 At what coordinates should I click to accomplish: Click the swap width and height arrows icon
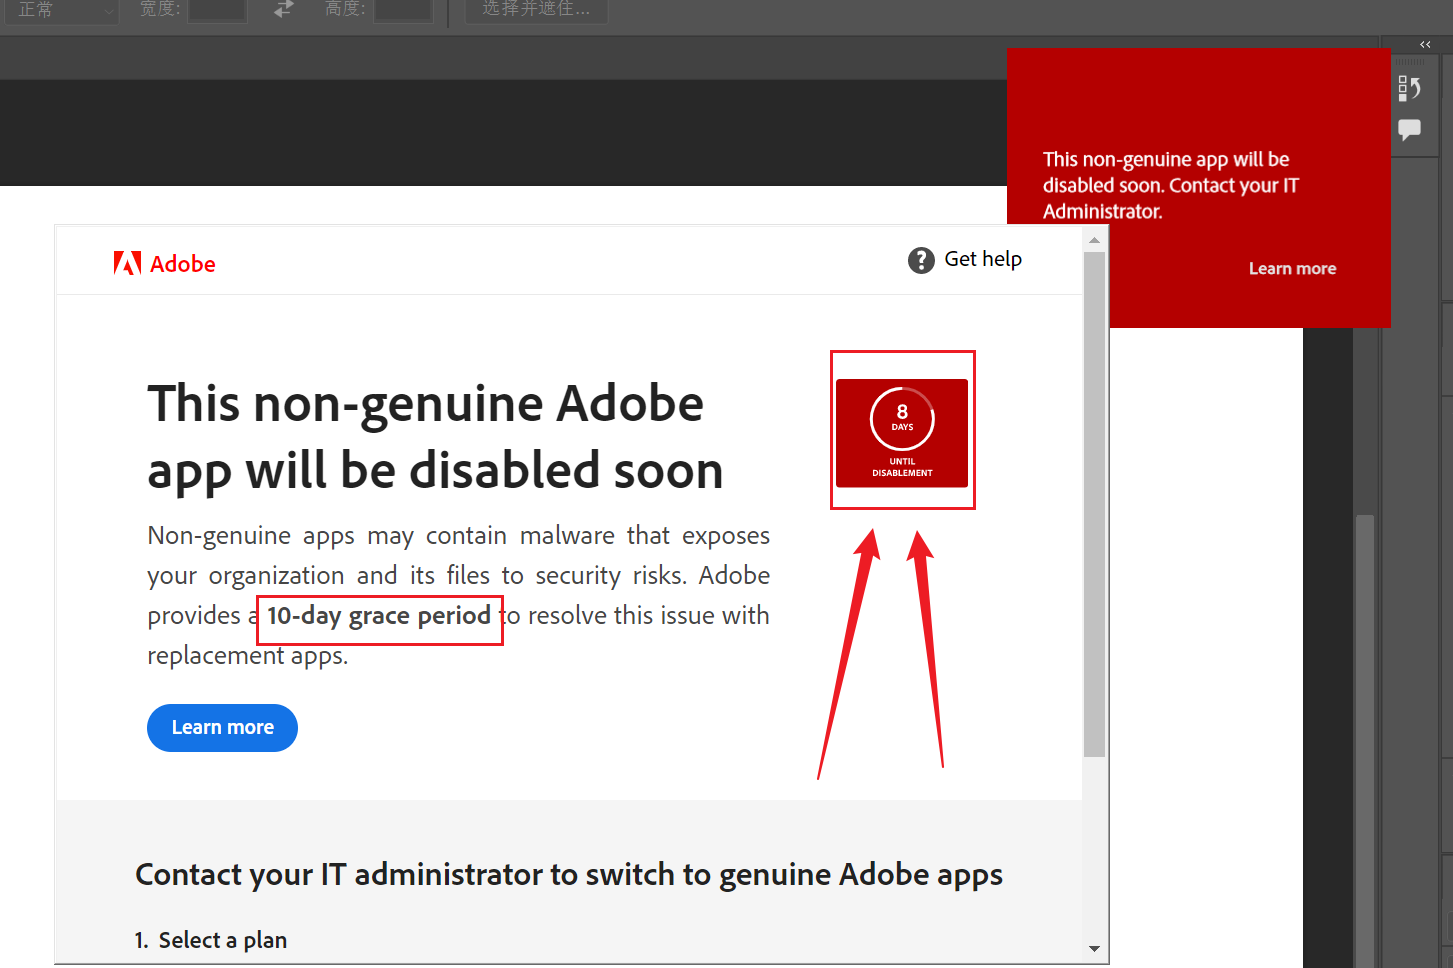point(282,8)
